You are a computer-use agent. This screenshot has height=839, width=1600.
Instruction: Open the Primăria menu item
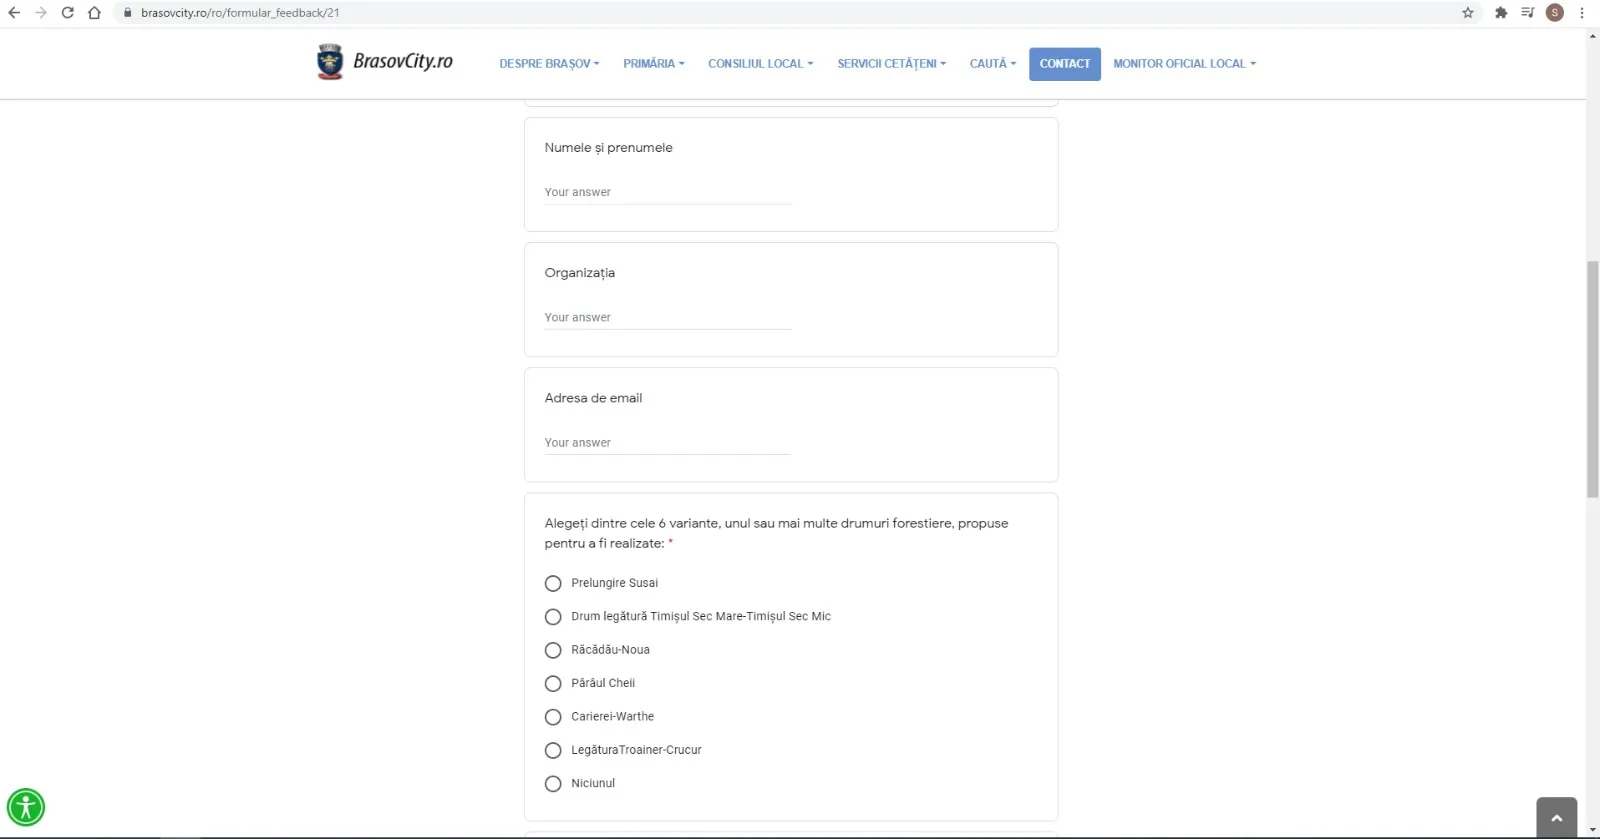[653, 64]
